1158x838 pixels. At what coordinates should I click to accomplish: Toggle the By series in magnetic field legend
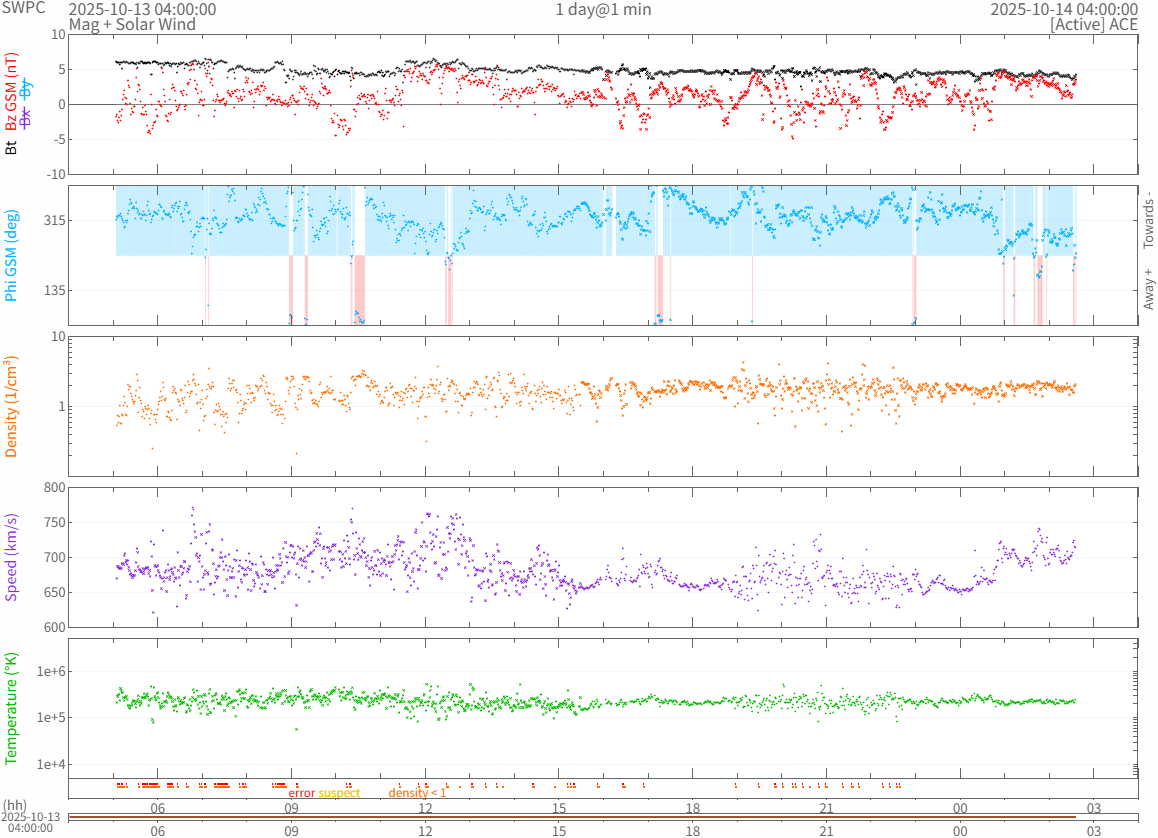click(26, 86)
